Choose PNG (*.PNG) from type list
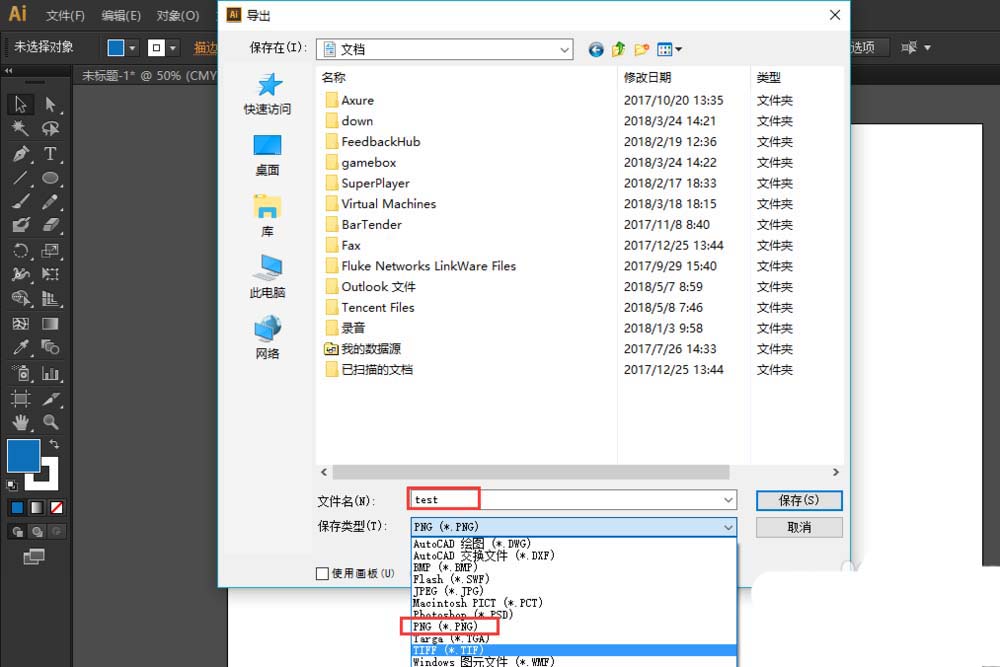Screen dimensions: 1000x667 pos(445,626)
